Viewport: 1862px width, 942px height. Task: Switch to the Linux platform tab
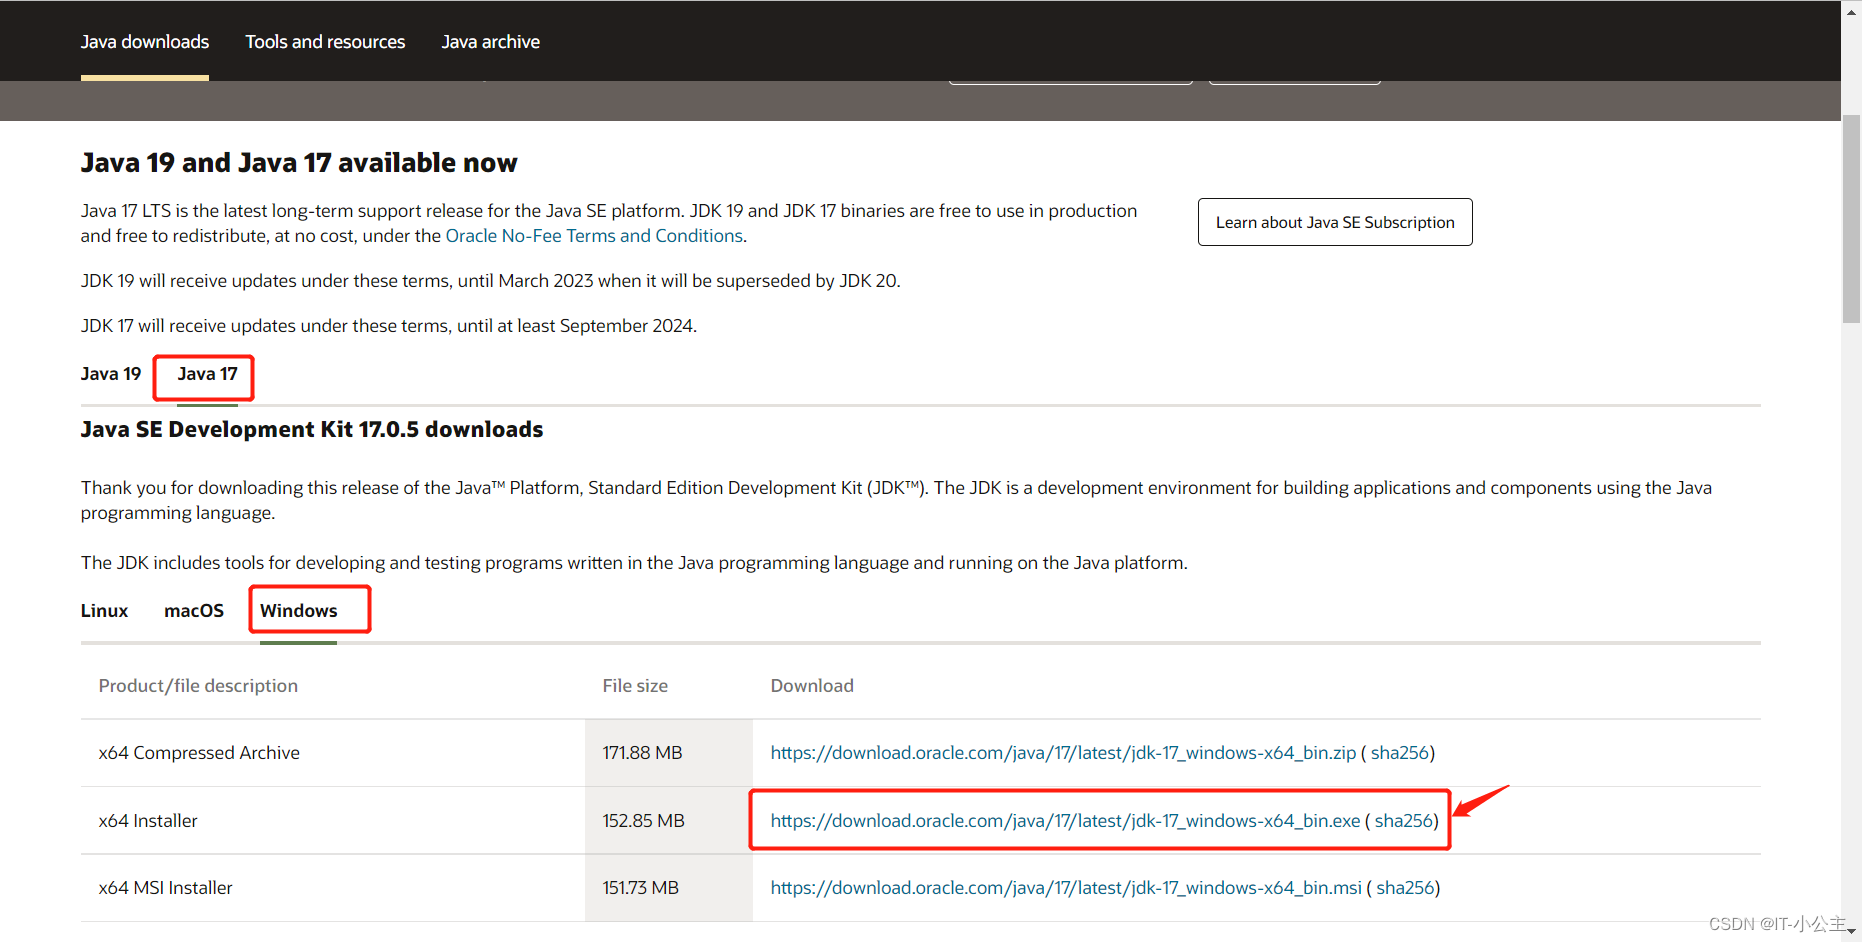coord(104,611)
